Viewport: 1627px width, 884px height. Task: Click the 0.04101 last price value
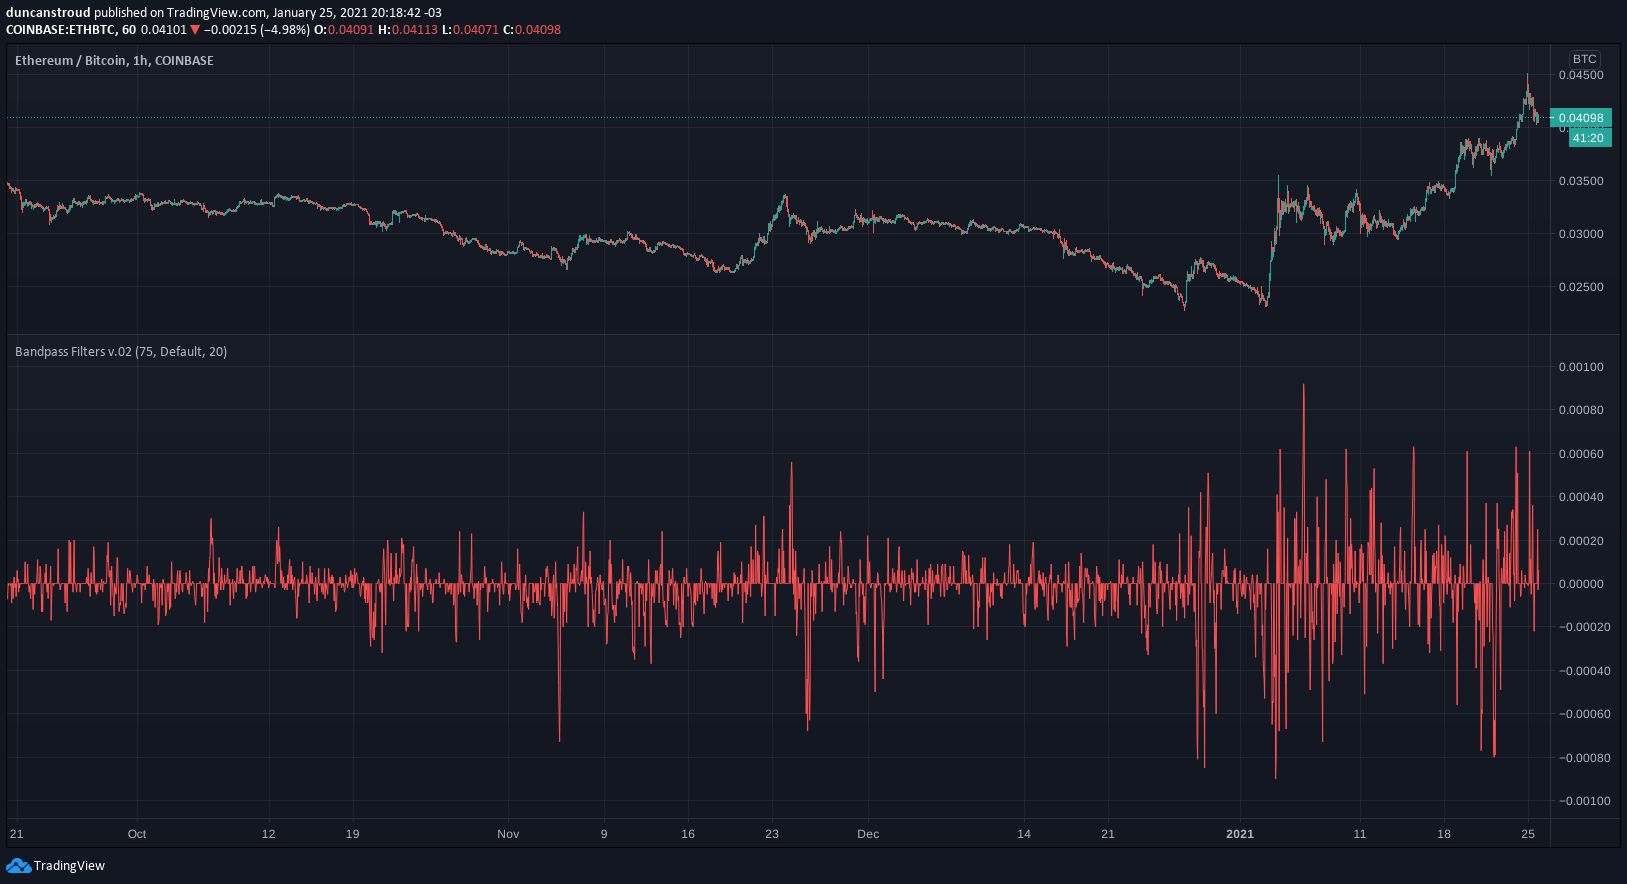[x=164, y=30]
